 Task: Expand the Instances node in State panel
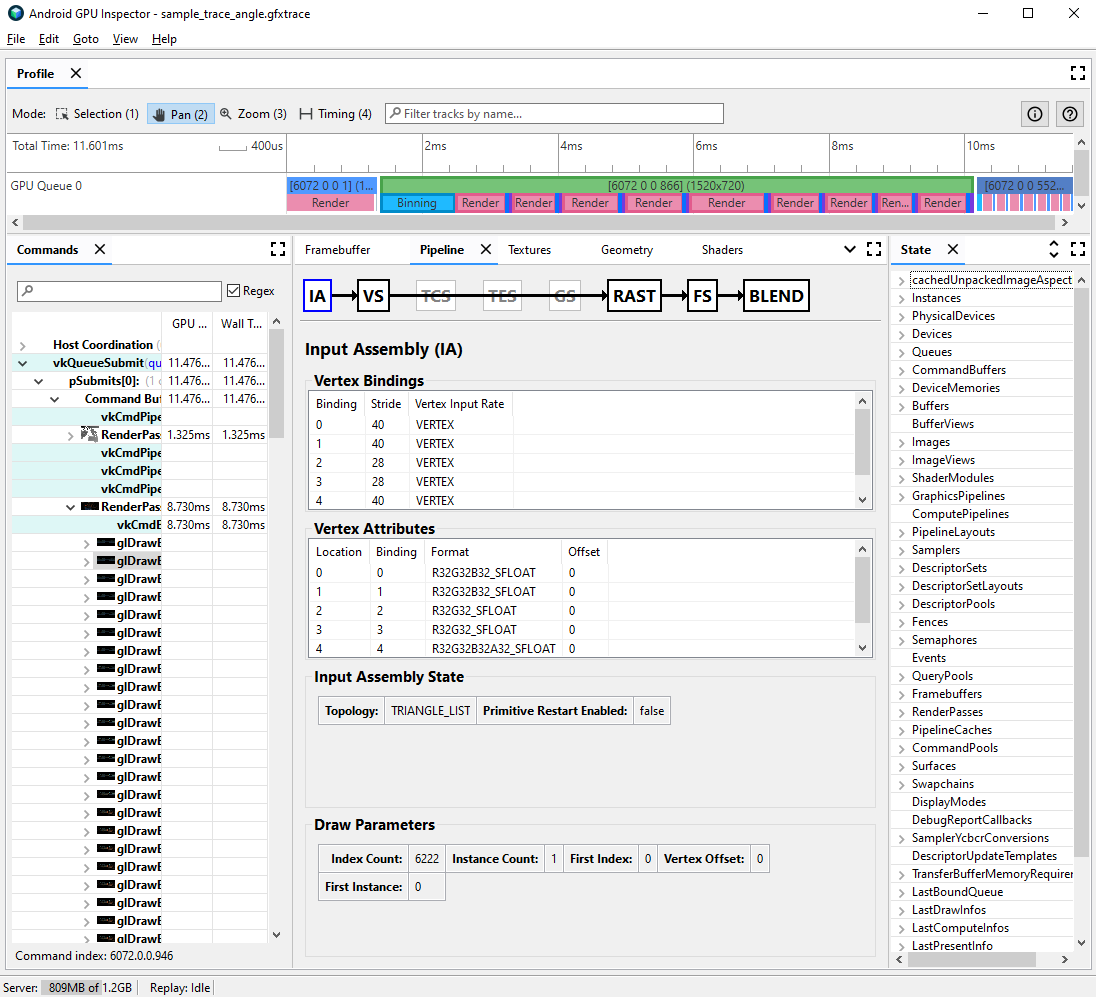pyautogui.click(x=901, y=297)
